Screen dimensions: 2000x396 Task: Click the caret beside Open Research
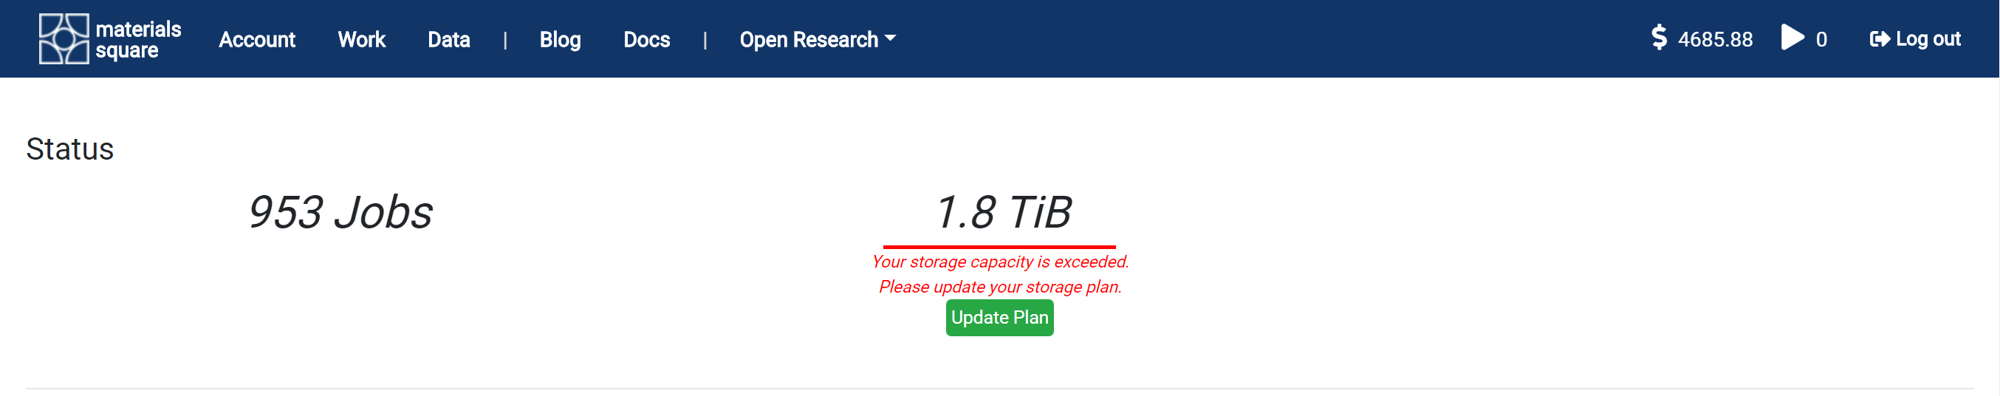tap(890, 39)
